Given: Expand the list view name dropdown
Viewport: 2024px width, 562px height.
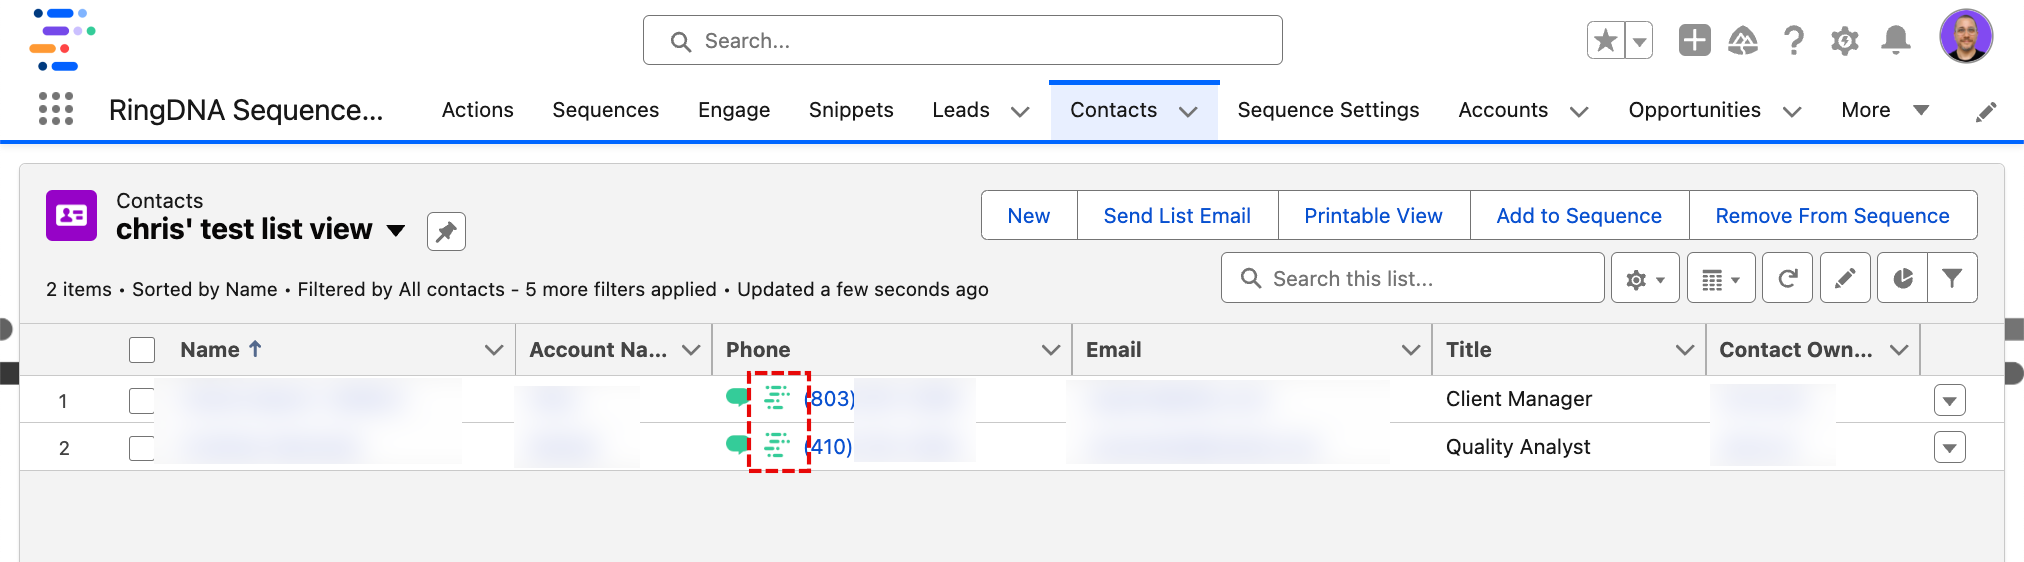Looking at the screenshot, I should 396,231.
